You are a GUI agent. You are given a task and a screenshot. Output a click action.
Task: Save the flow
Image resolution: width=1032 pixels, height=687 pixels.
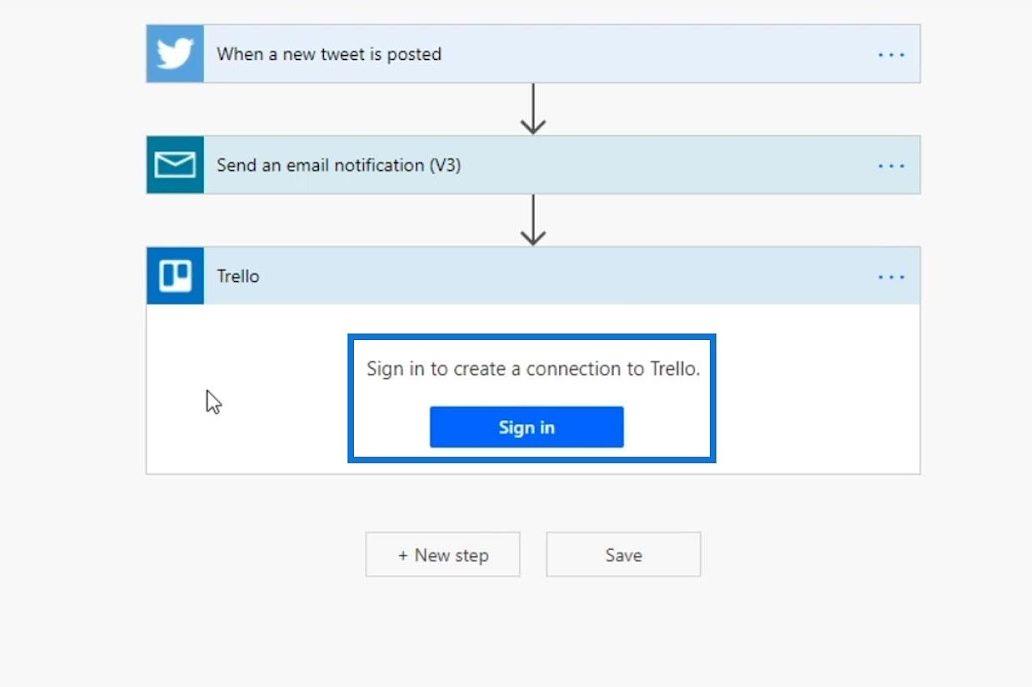pos(623,555)
